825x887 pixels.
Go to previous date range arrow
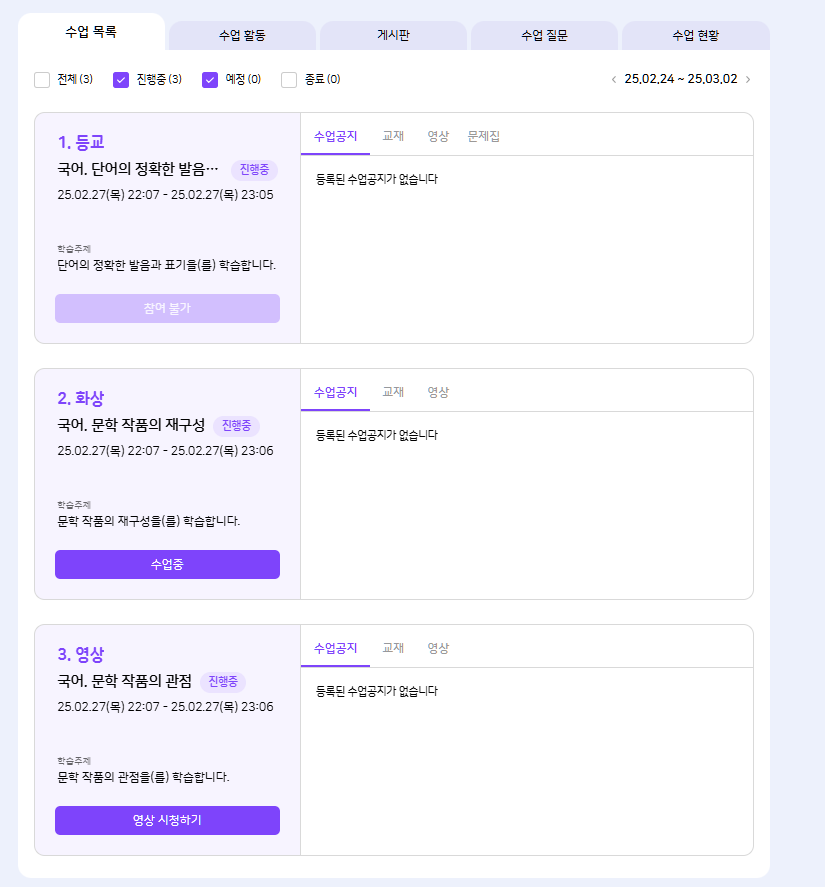click(614, 79)
